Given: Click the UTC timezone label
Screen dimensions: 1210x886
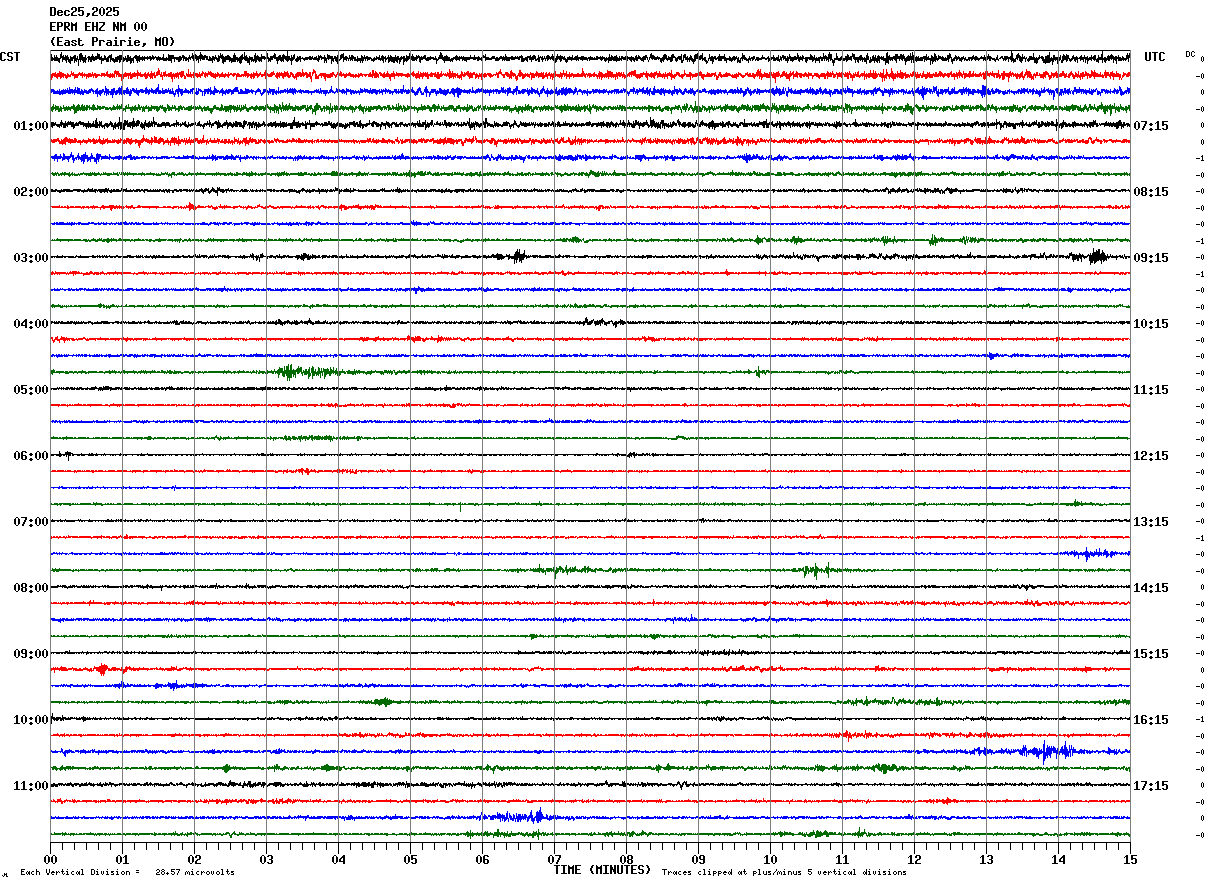Looking at the screenshot, I should pos(1155,57).
